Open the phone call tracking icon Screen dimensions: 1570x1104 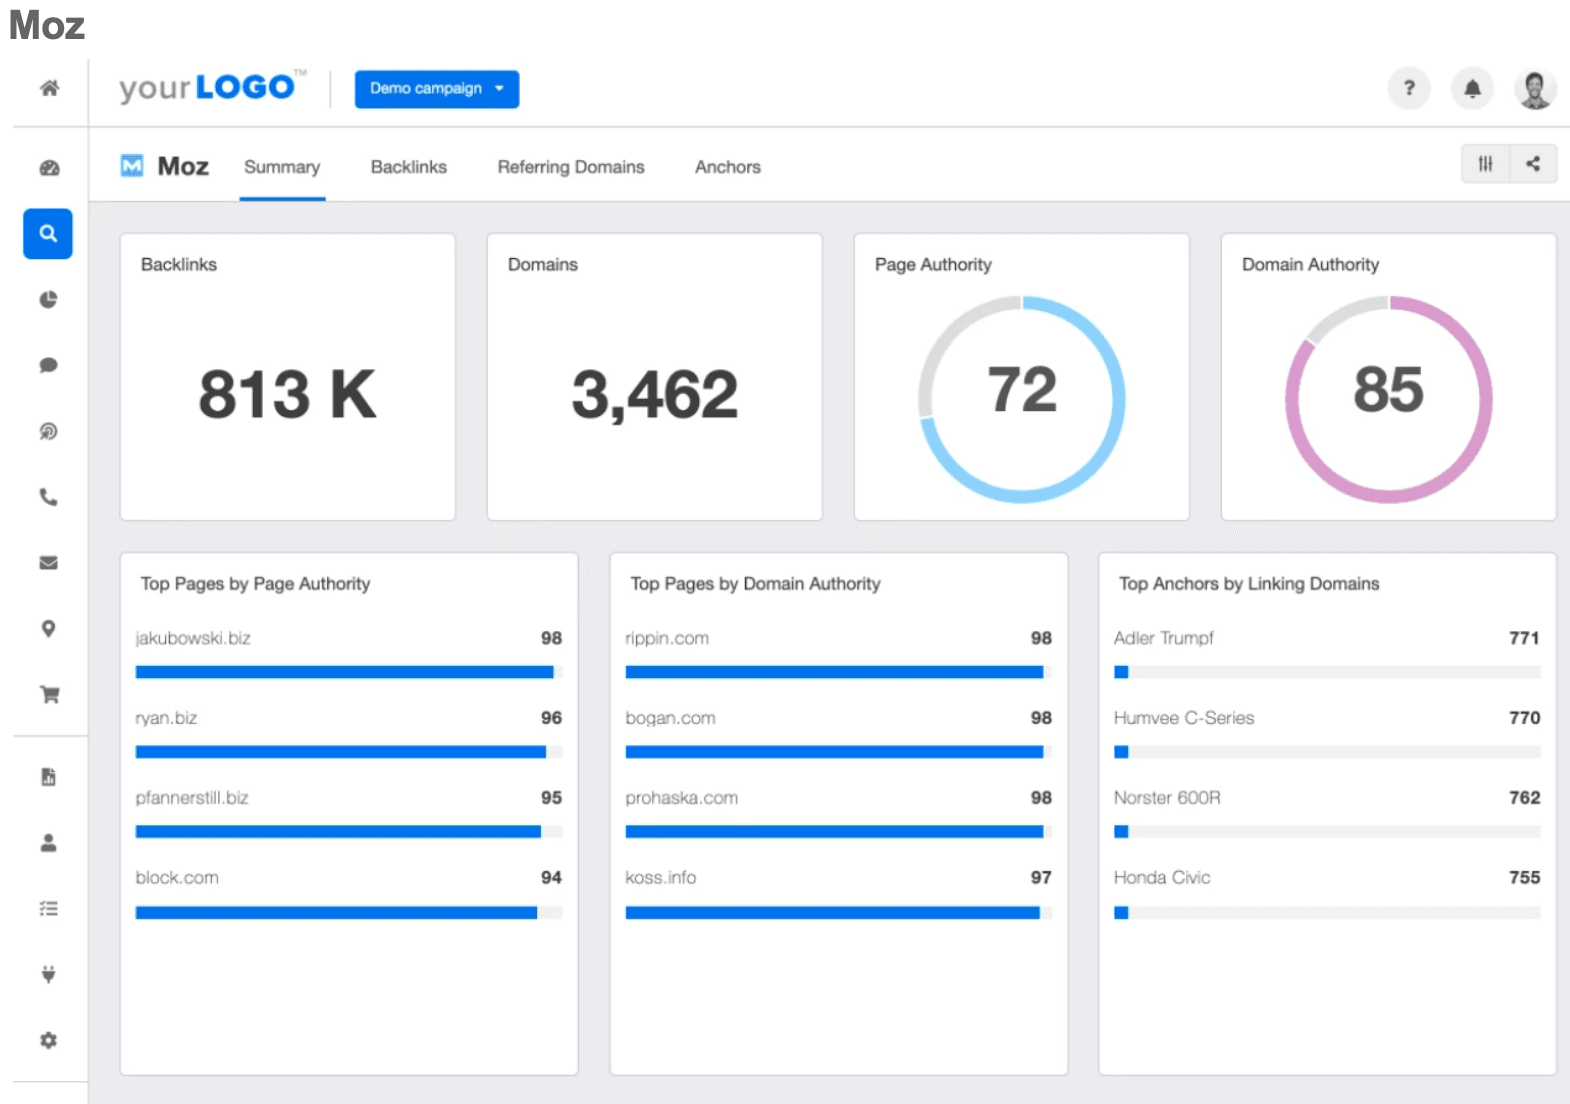click(x=48, y=497)
